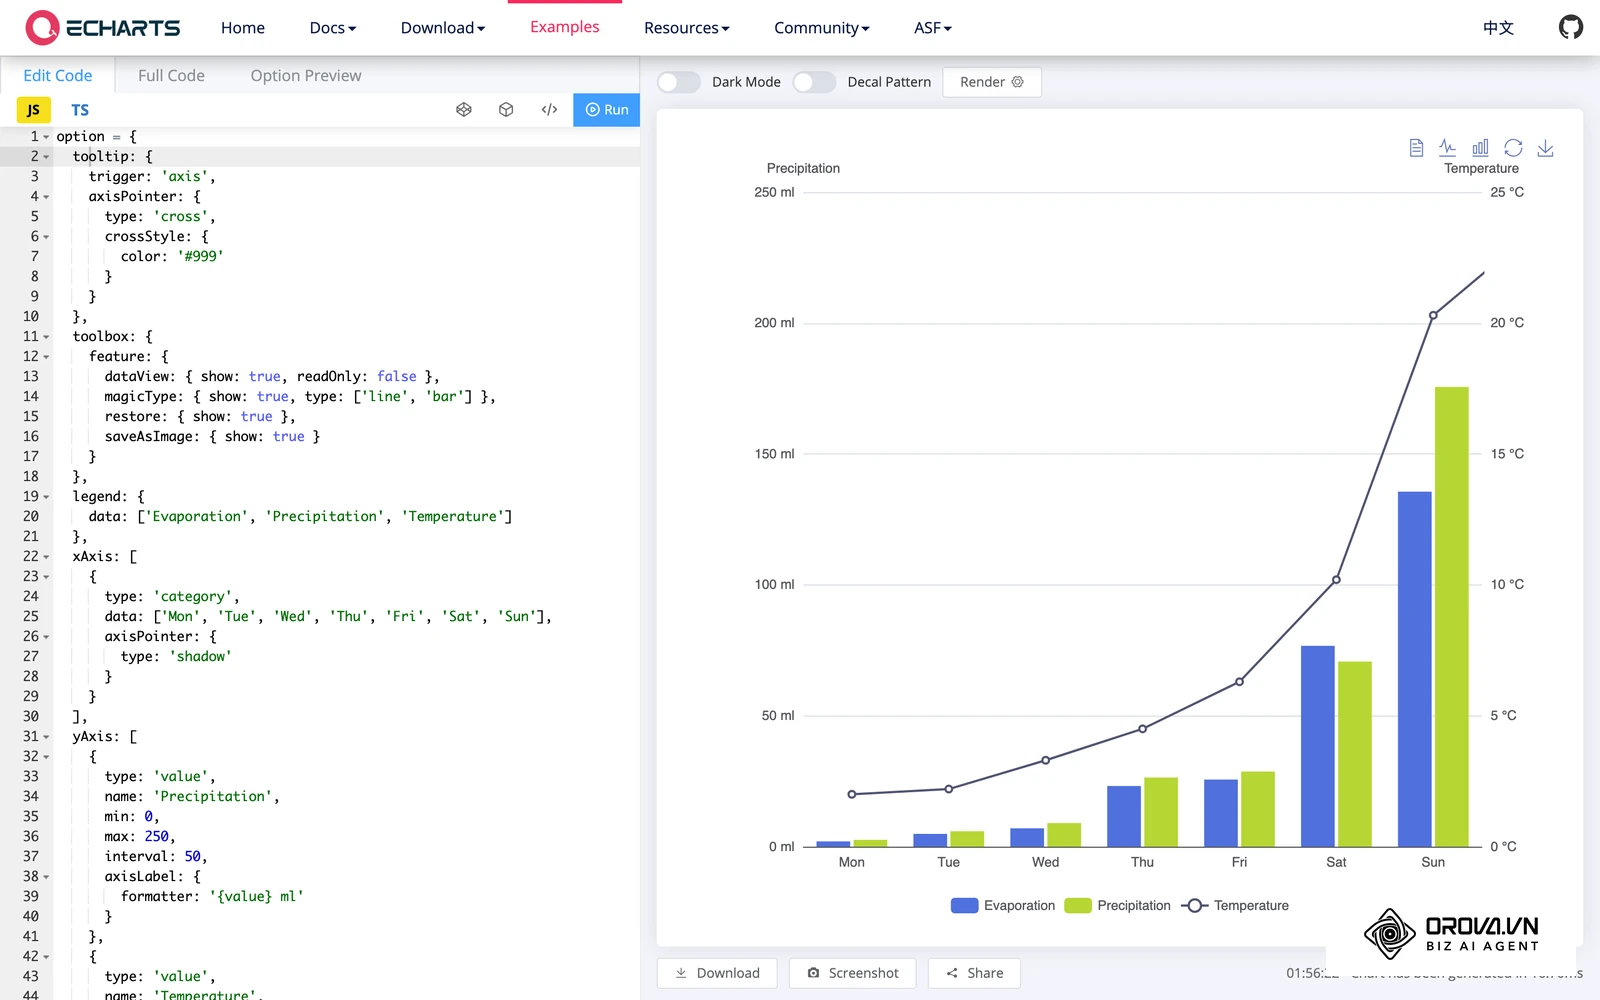Take a Screenshot of the chart
Image resolution: width=1600 pixels, height=1000 pixels.
pyautogui.click(x=853, y=973)
